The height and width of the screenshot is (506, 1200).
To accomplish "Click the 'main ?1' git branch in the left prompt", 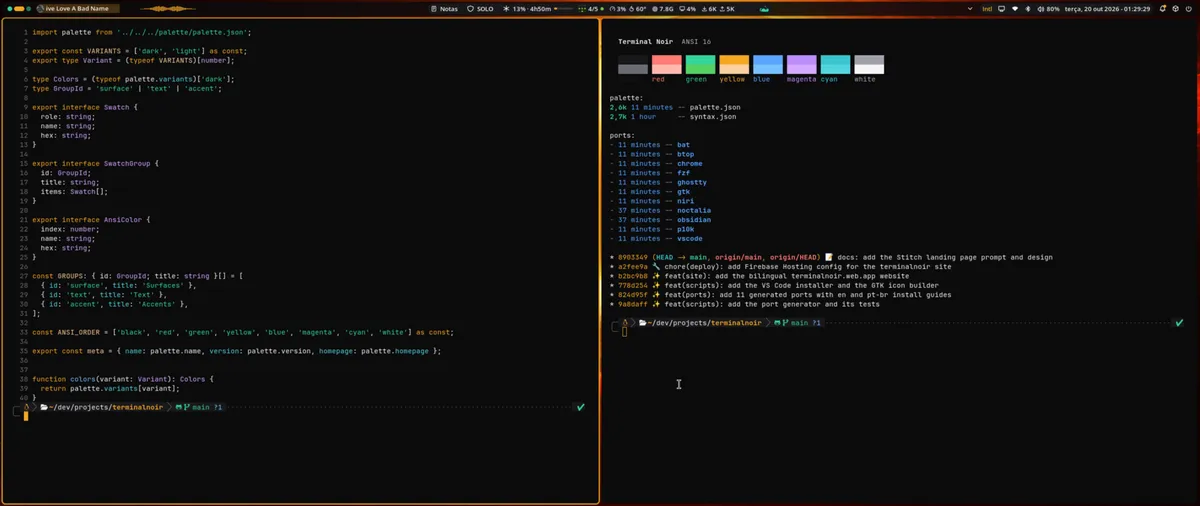I will 206,407.
